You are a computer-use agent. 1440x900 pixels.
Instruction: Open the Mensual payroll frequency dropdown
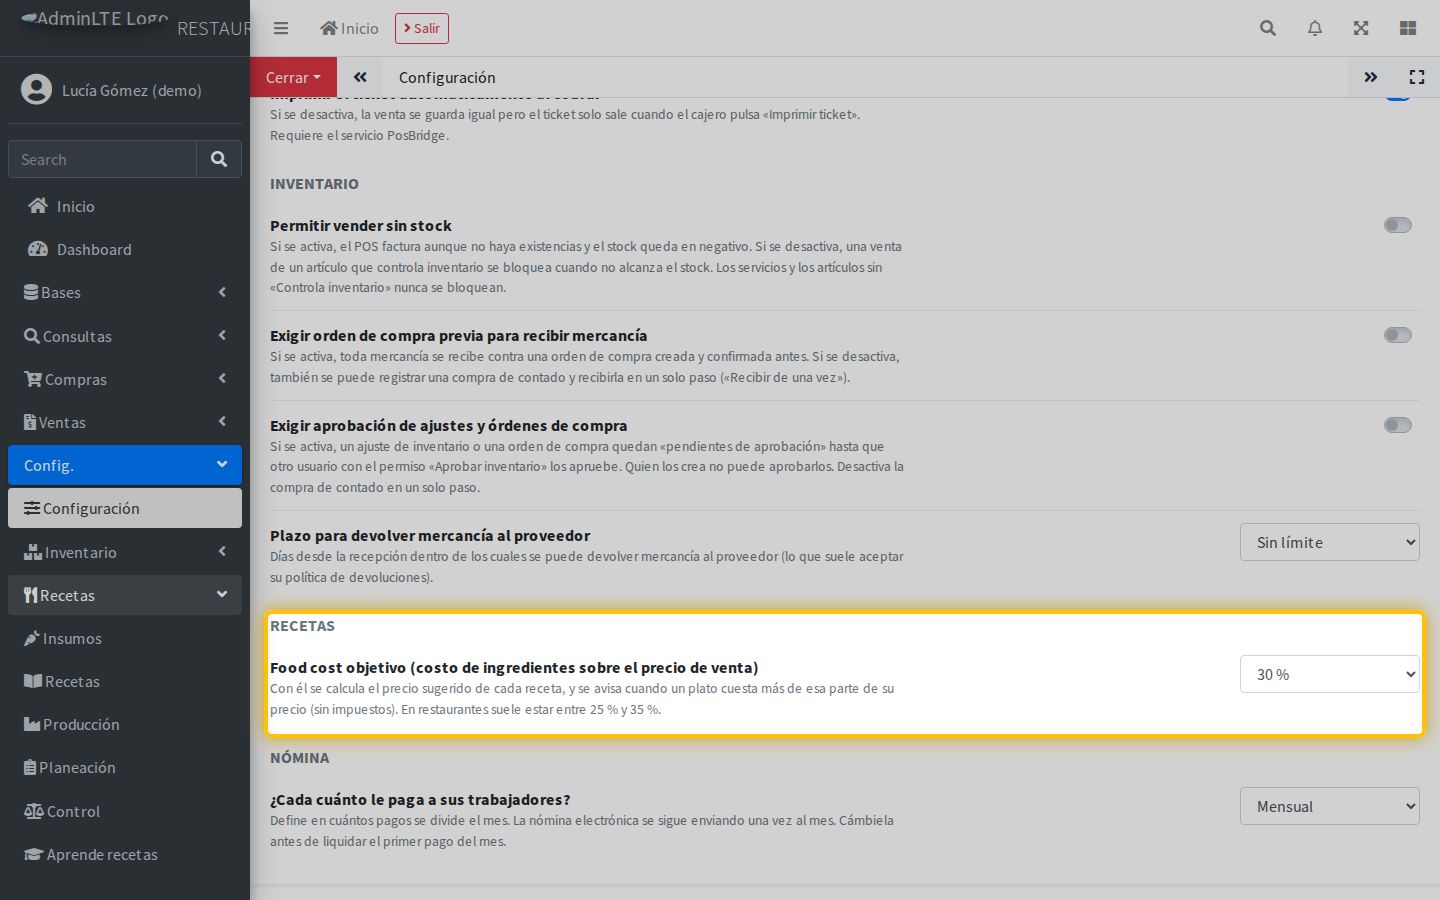pos(1329,806)
